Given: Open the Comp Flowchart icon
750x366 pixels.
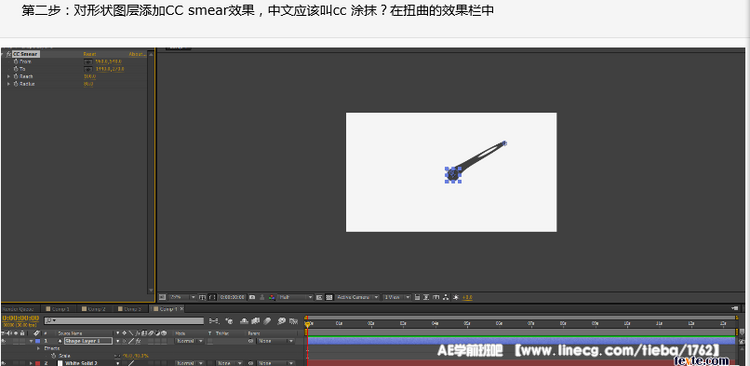Looking at the screenshot, I should [x=446, y=297].
